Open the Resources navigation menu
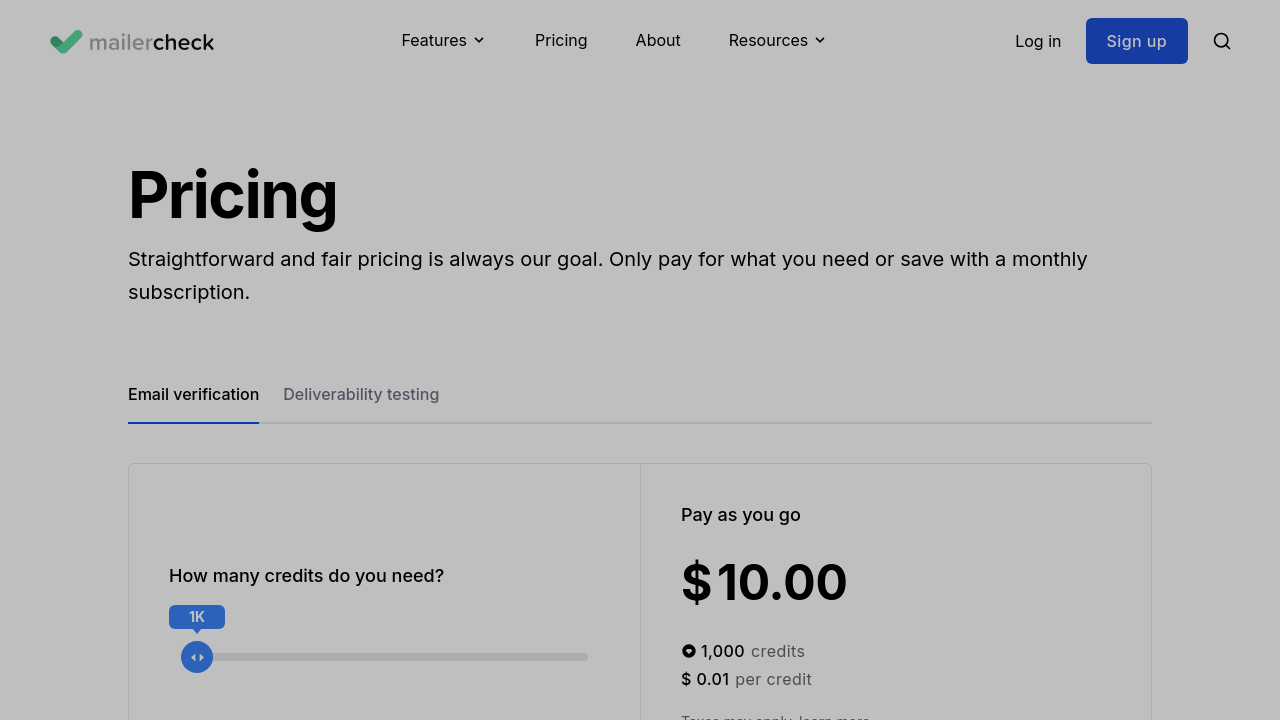The width and height of the screenshot is (1280, 720). click(x=768, y=40)
